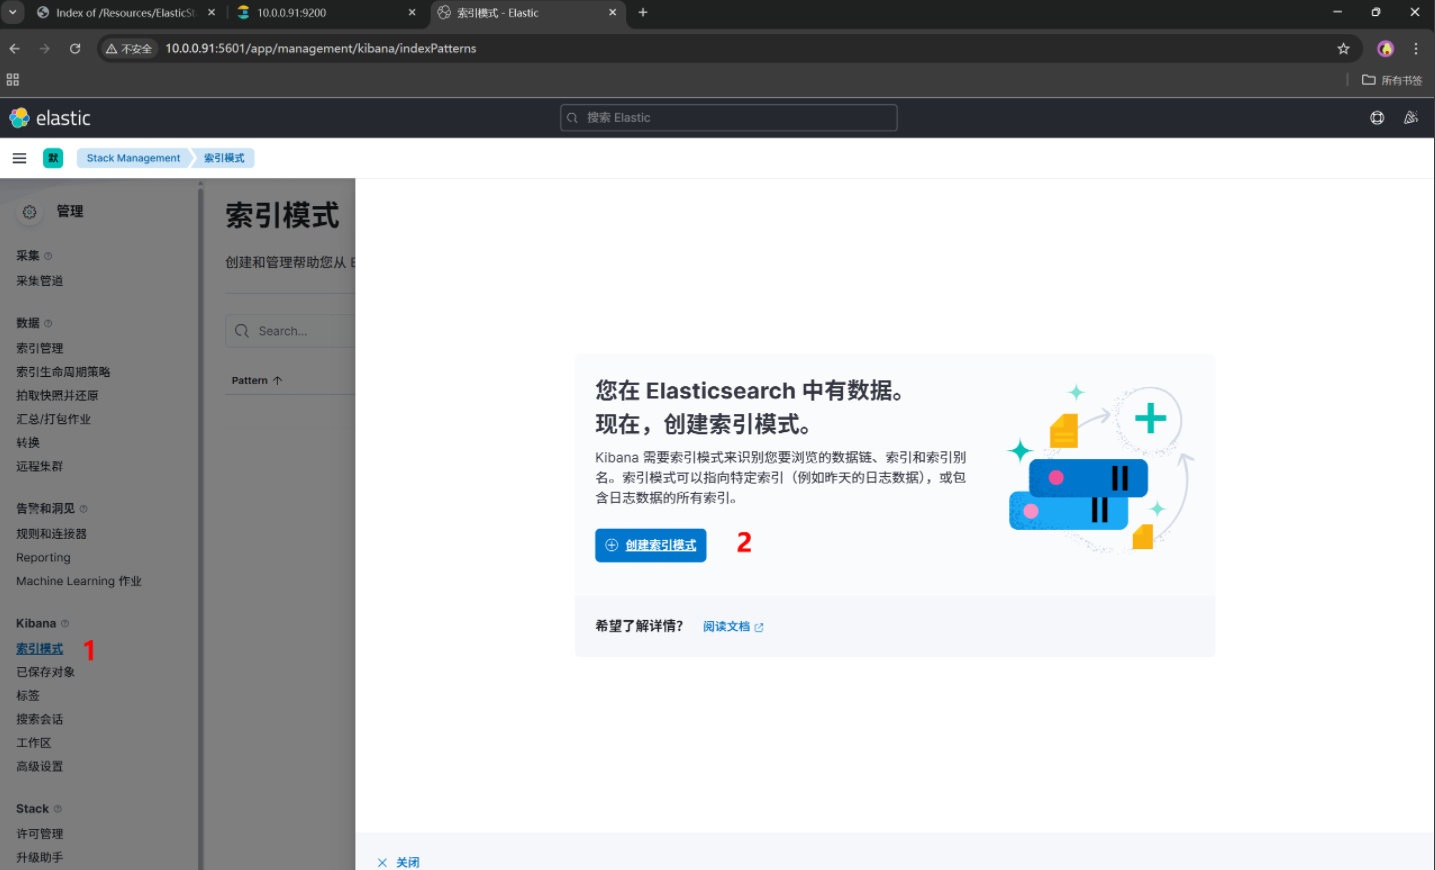Open 规则和连接器 in the sidebar
The width and height of the screenshot is (1435, 870).
tap(51, 534)
